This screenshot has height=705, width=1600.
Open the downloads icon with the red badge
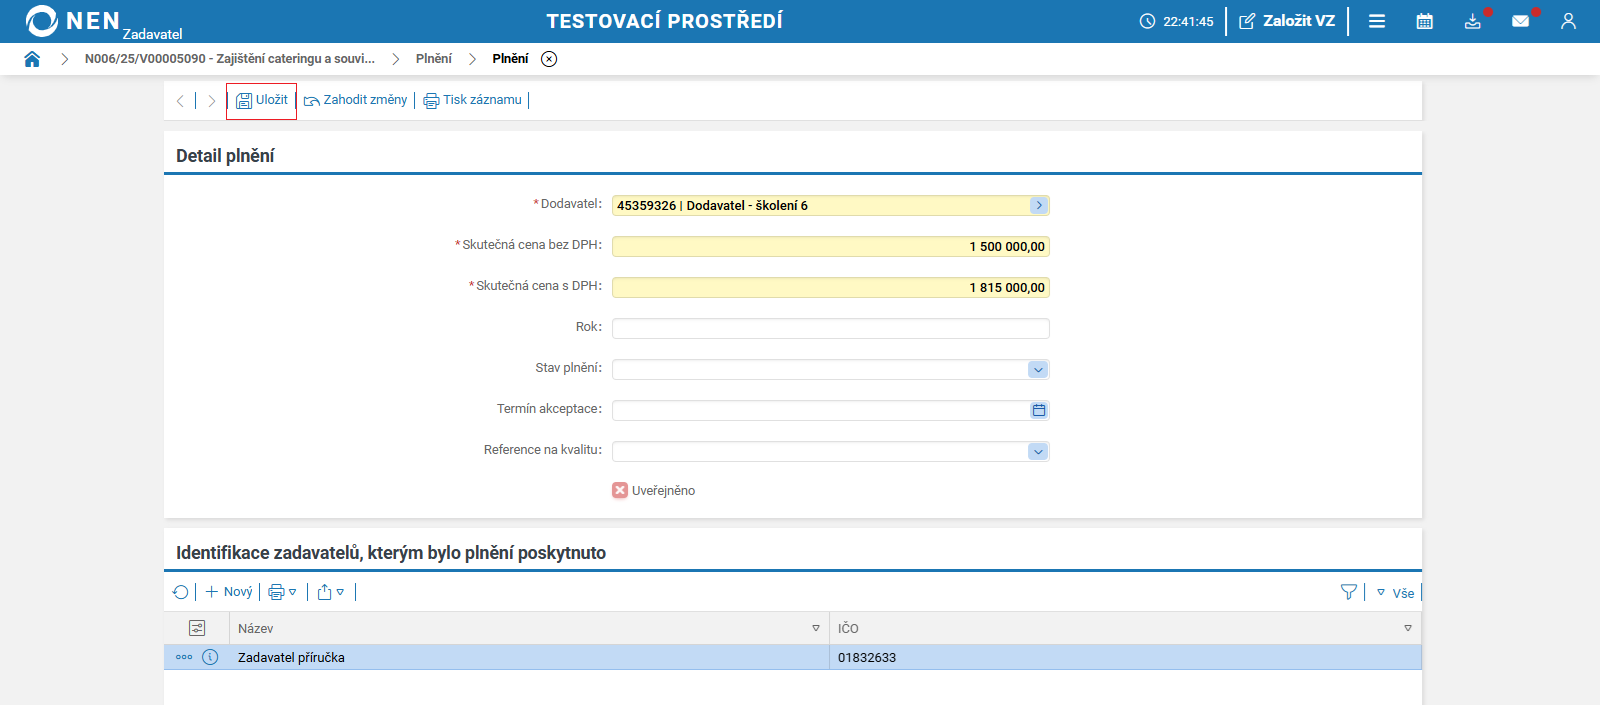1473,21
